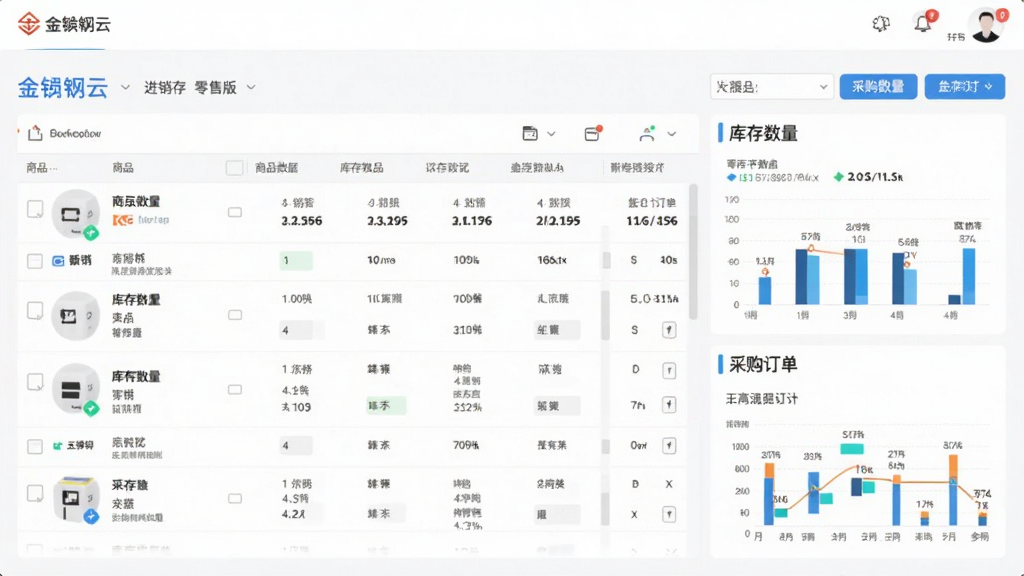The width and height of the screenshot is (1024, 576).
Task: Click the person icon in the table toolbar
Action: click(647, 133)
